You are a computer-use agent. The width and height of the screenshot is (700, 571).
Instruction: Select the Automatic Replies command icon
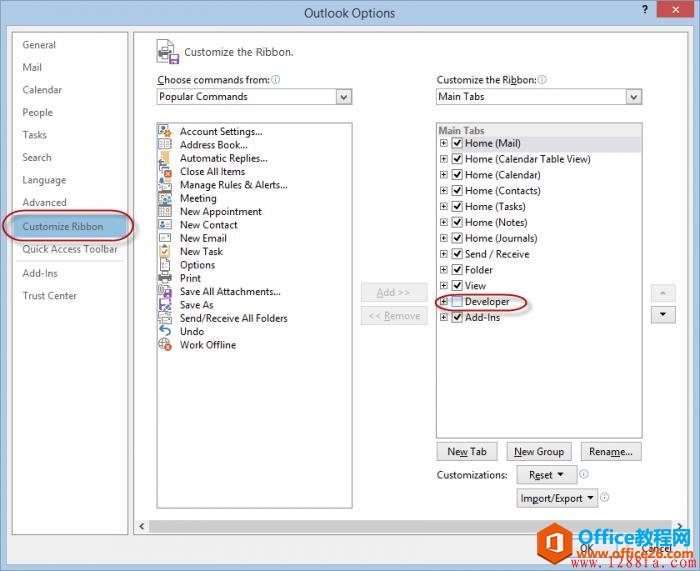[165, 158]
